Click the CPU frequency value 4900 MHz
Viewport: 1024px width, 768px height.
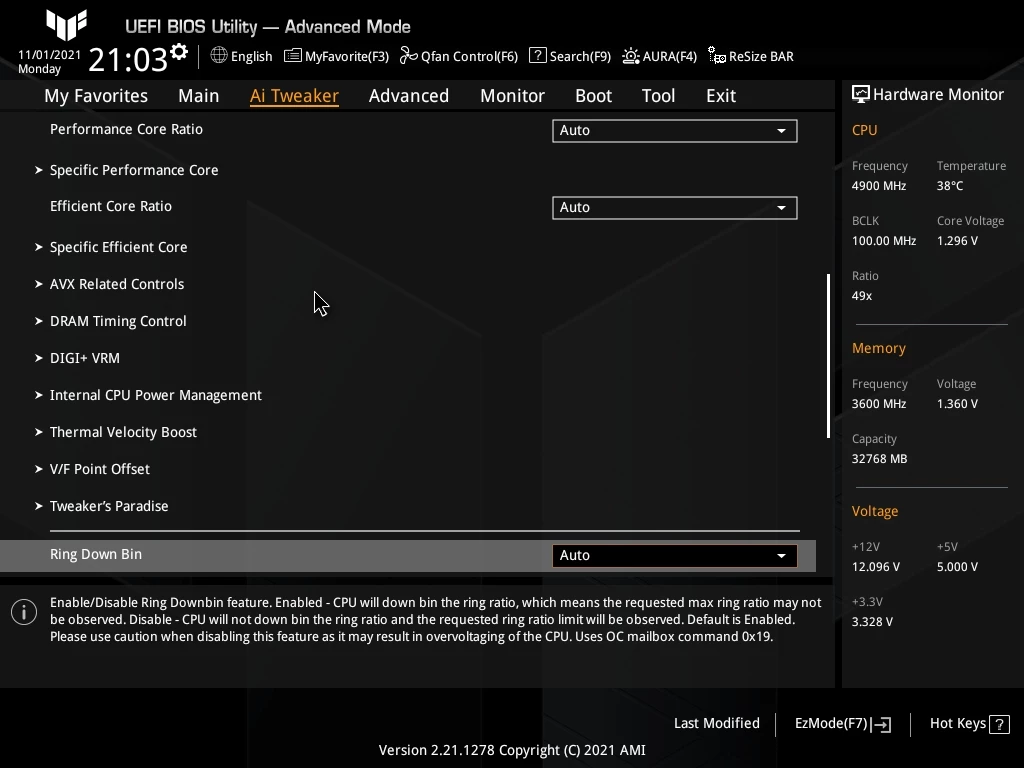pos(879,186)
